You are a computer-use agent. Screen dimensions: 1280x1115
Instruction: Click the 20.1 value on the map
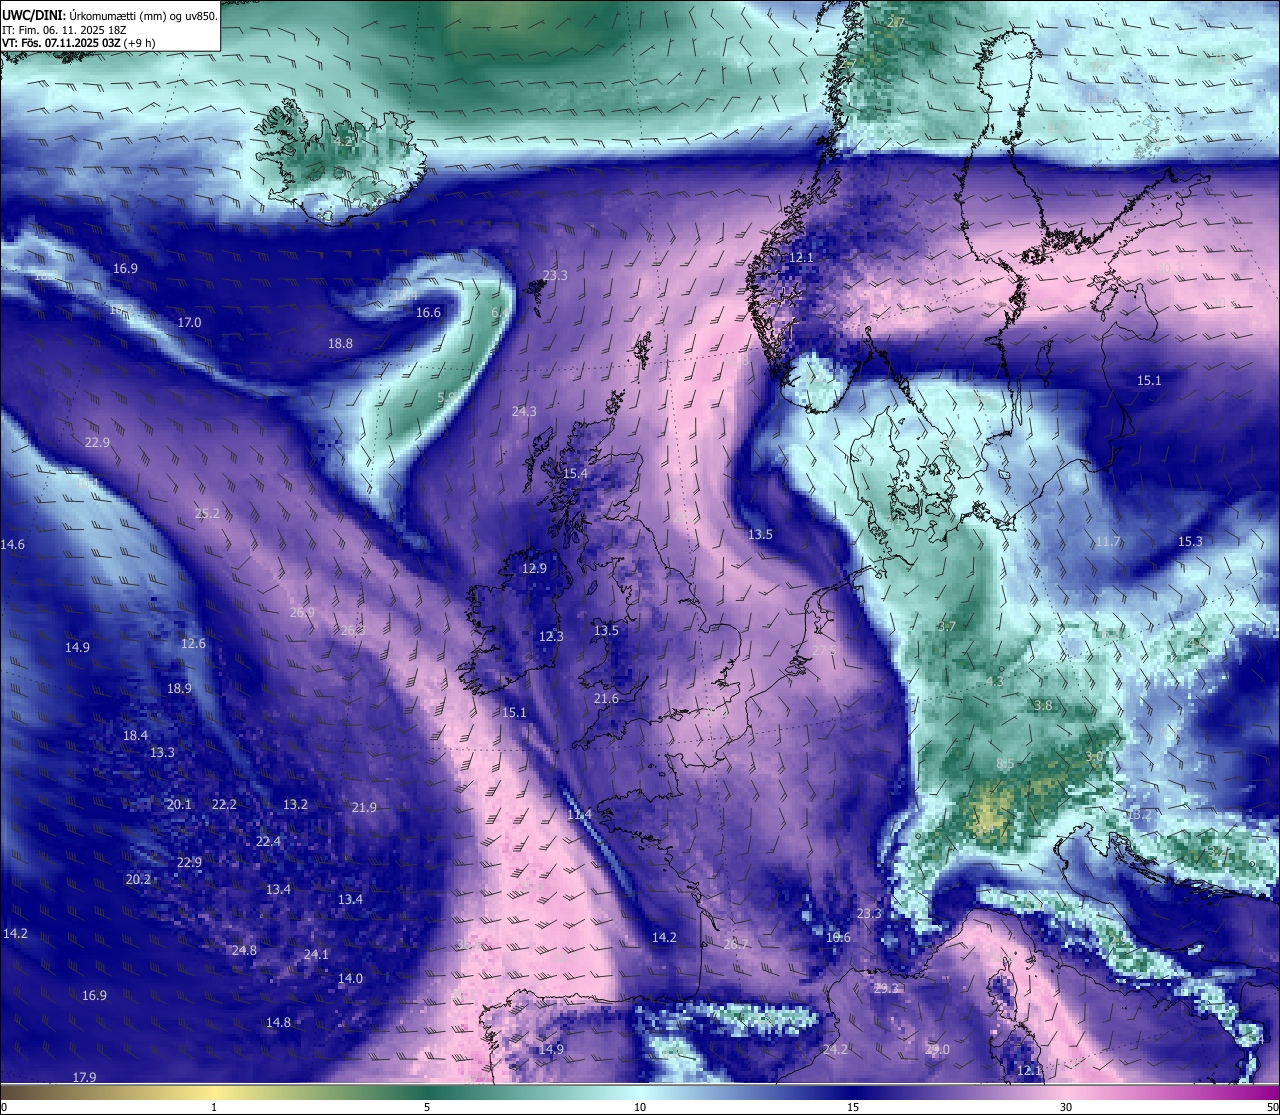click(179, 805)
